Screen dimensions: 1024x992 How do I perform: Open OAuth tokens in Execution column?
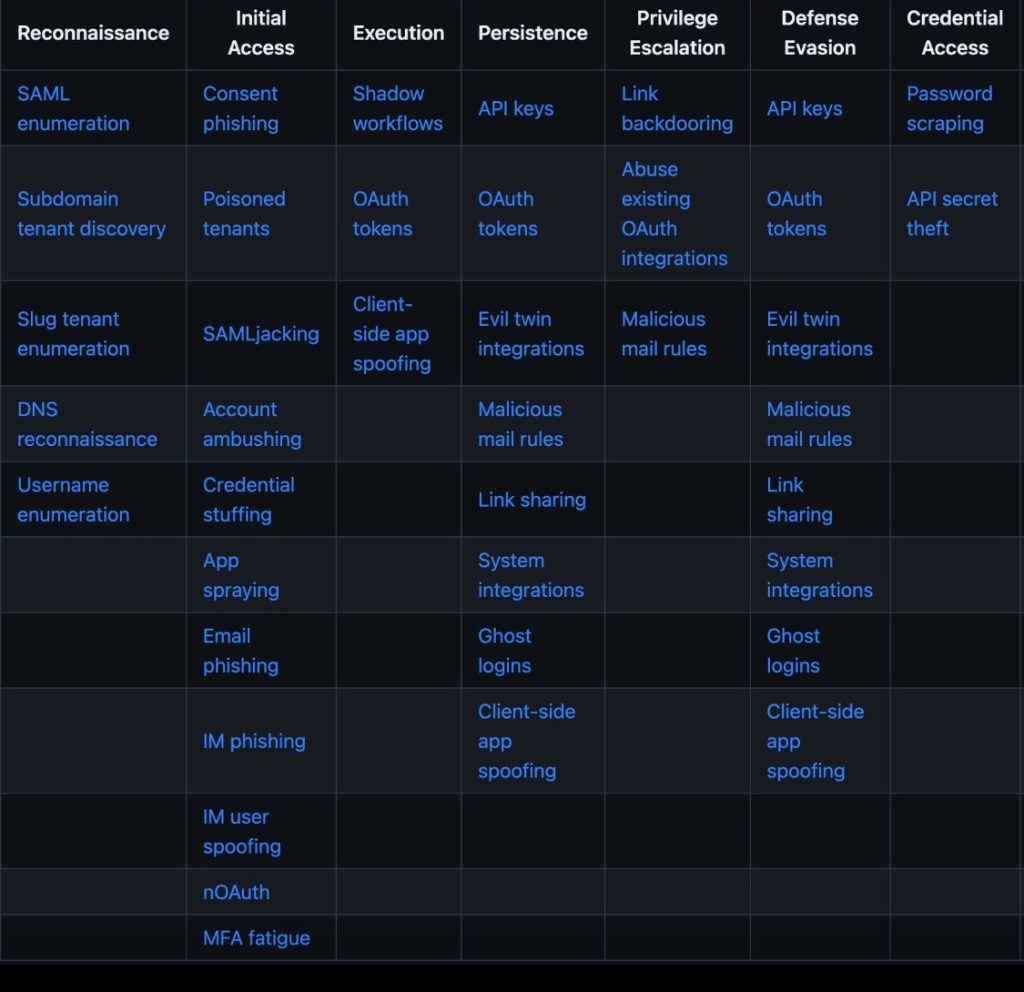[x=383, y=214]
